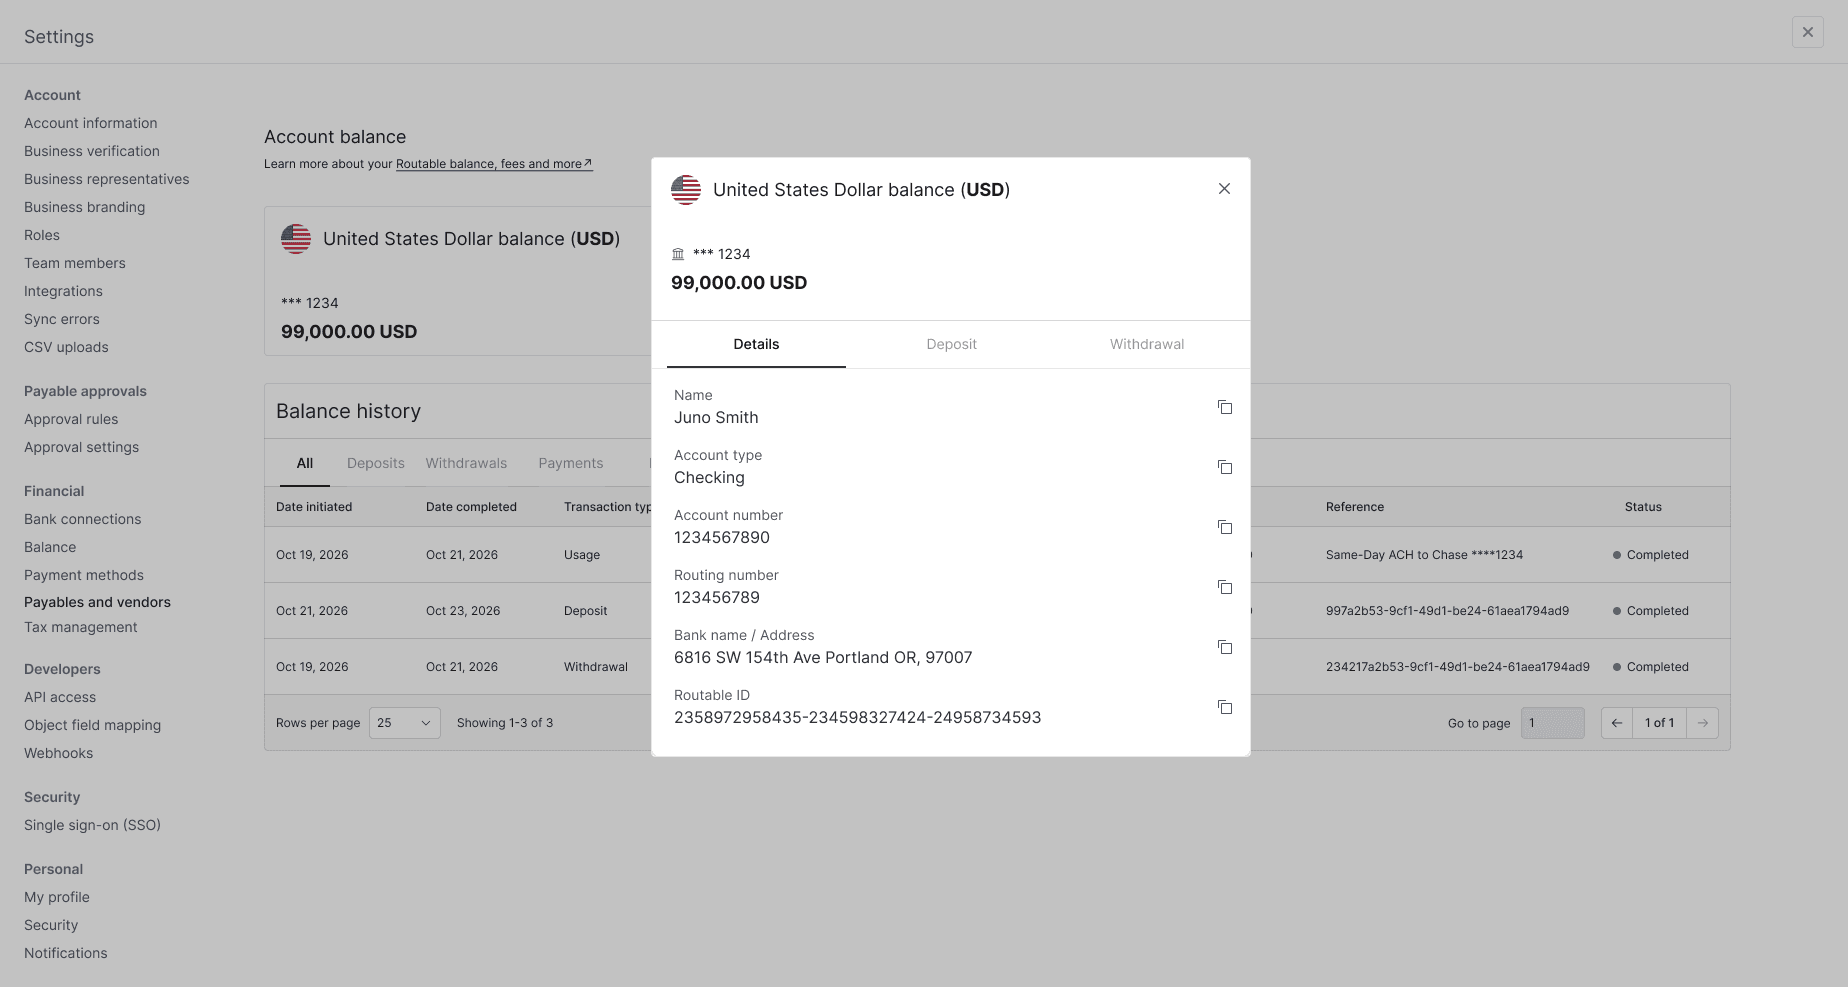Close the USD balance dialog
Screen dimensions: 1848x987
coord(1224,189)
